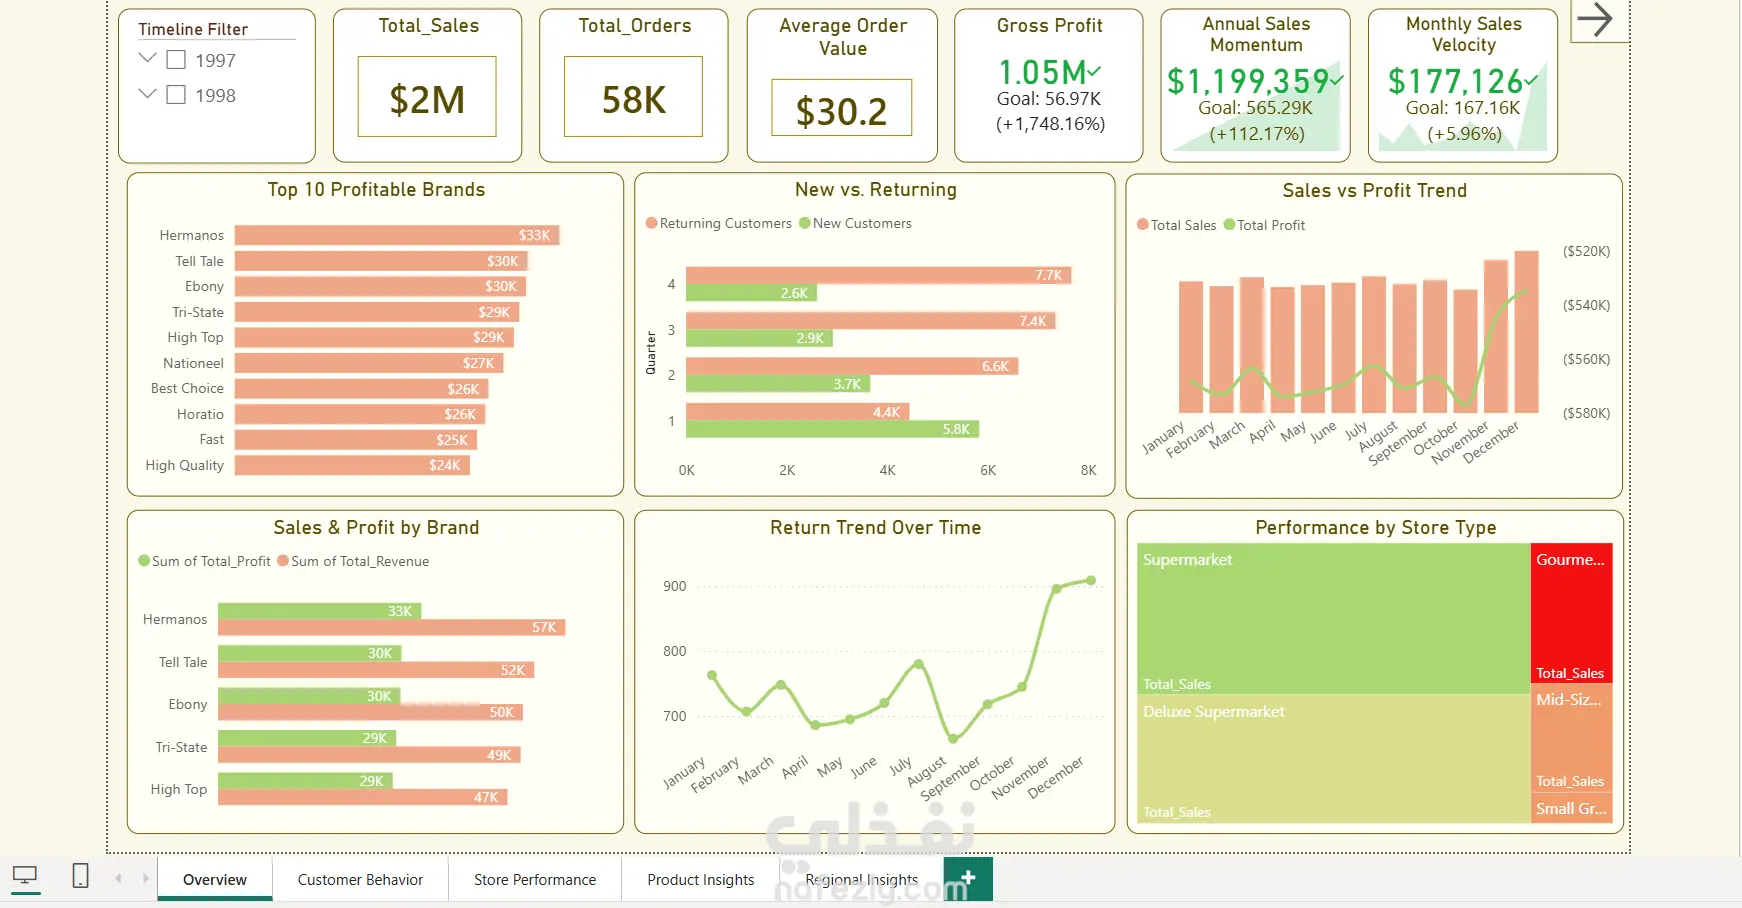Viewport: 1742px width, 908px height.
Task: Open the Customer Behavior tab
Action: (360, 880)
